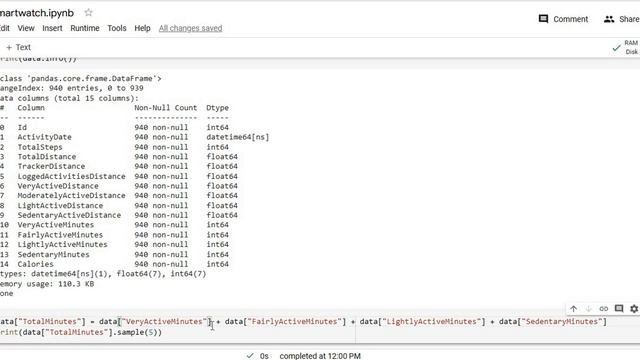Move cell up with arrow icon
640x360 pixels.
pyautogui.click(x=573, y=309)
